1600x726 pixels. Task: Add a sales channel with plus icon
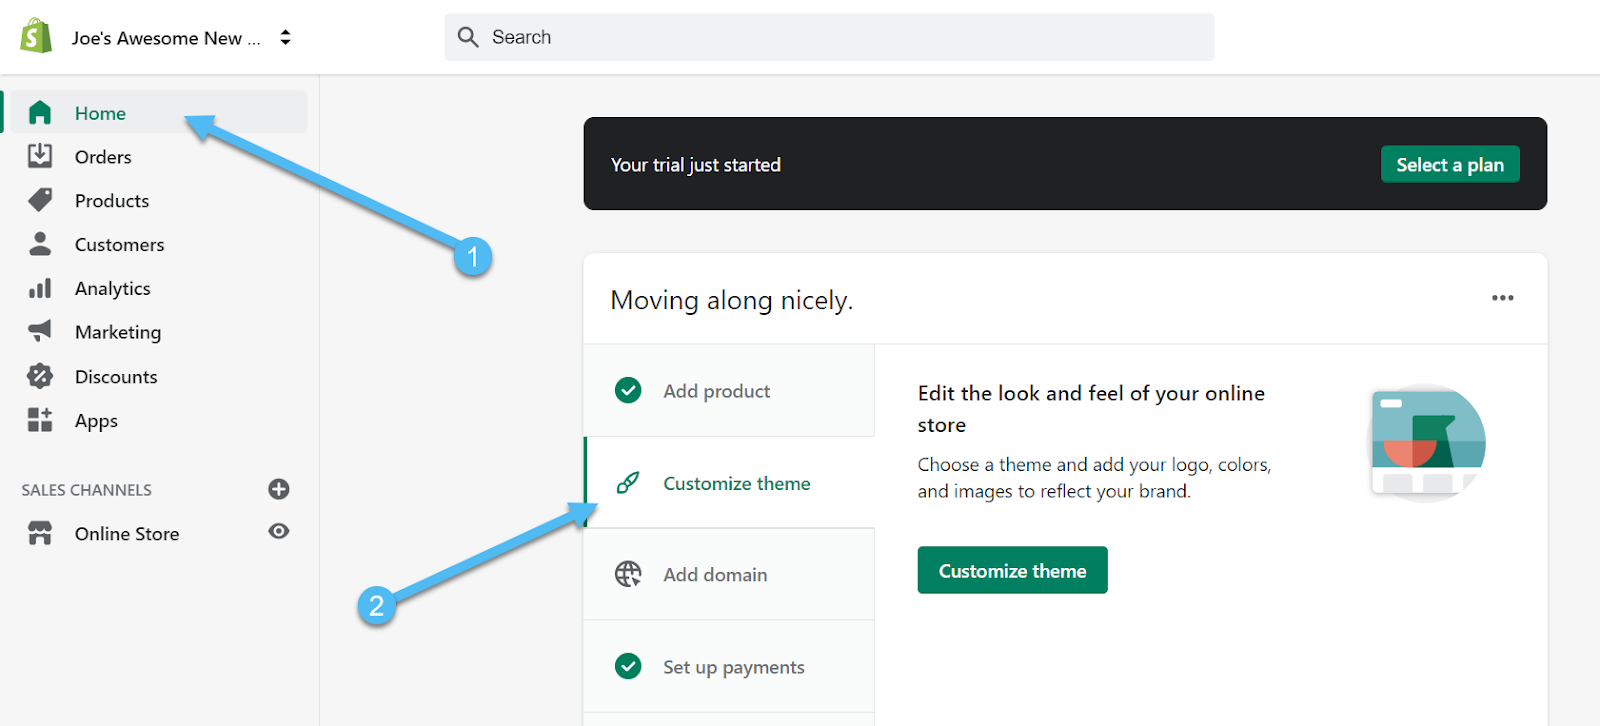pos(279,489)
